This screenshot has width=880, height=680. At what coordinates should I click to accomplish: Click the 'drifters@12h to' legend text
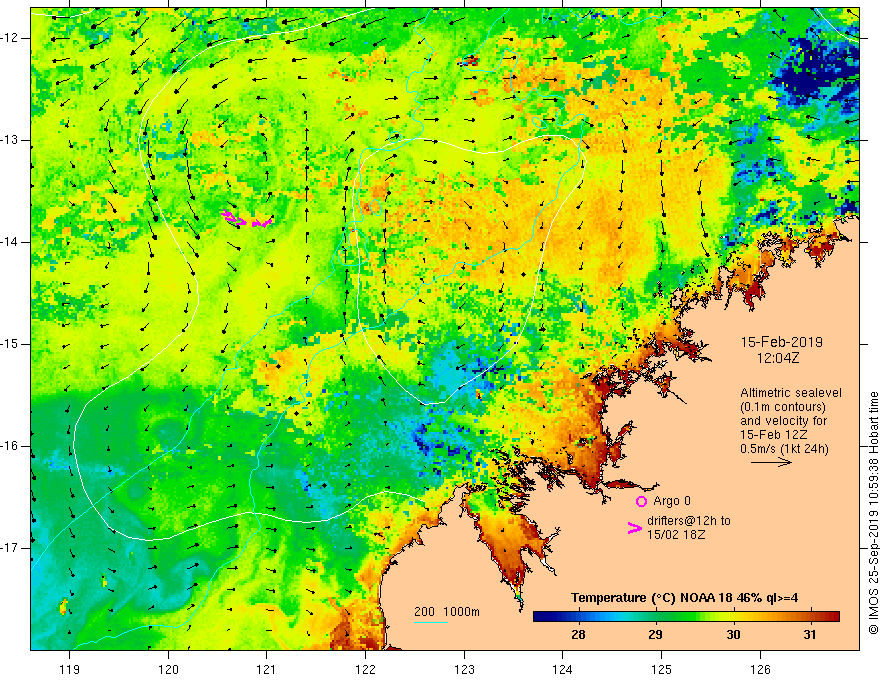(x=689, y=521)
